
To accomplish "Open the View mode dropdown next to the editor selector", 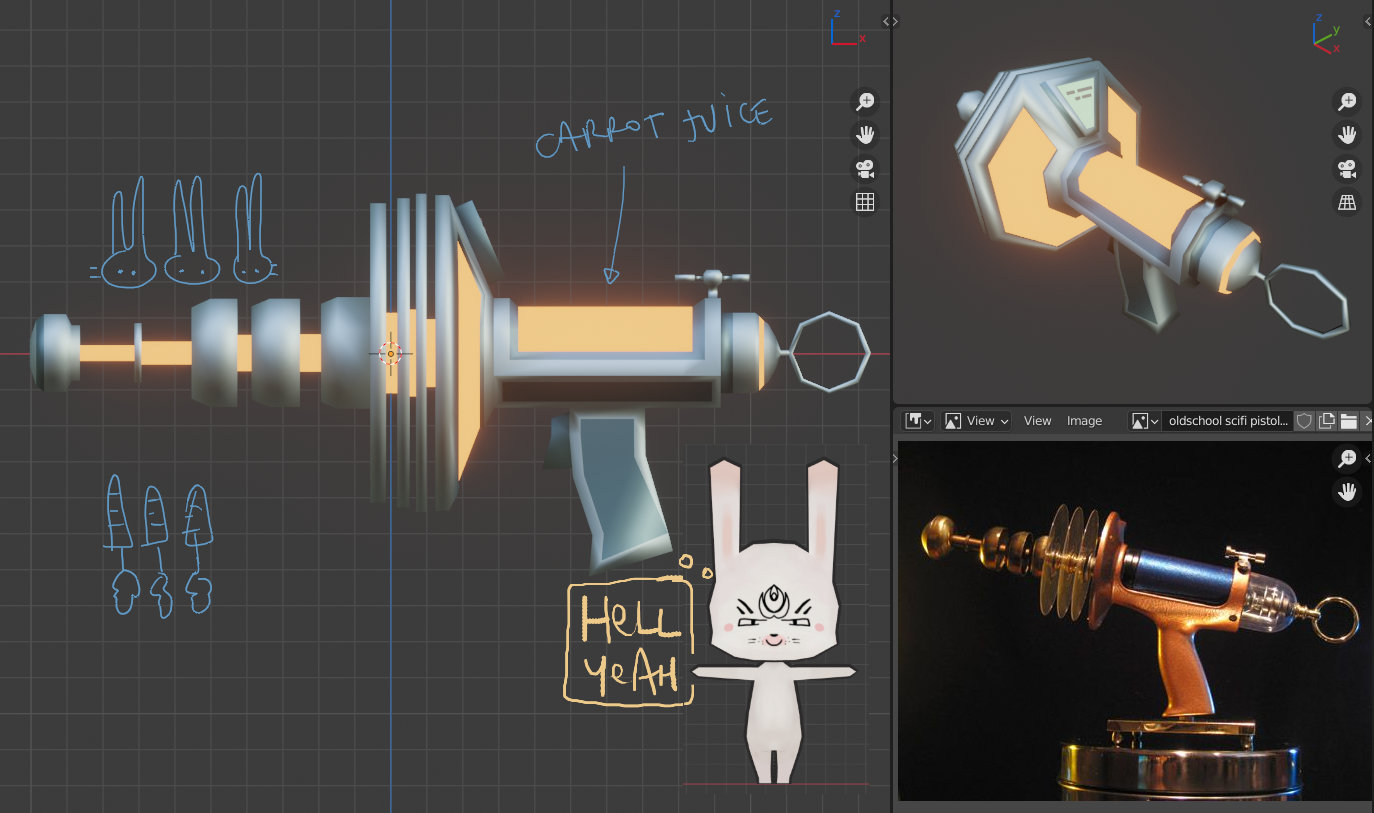I will click(978, 420).
